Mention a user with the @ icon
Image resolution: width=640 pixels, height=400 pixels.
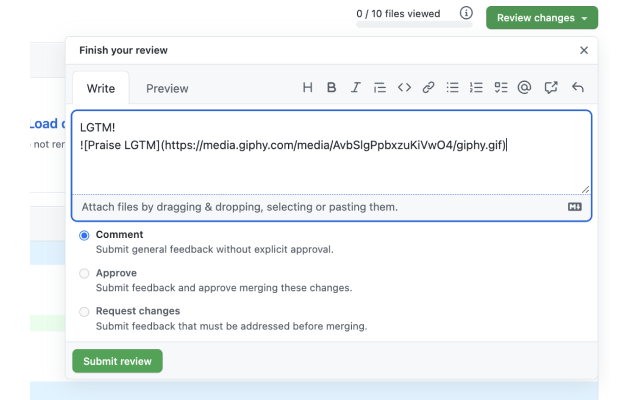(525, 88)
